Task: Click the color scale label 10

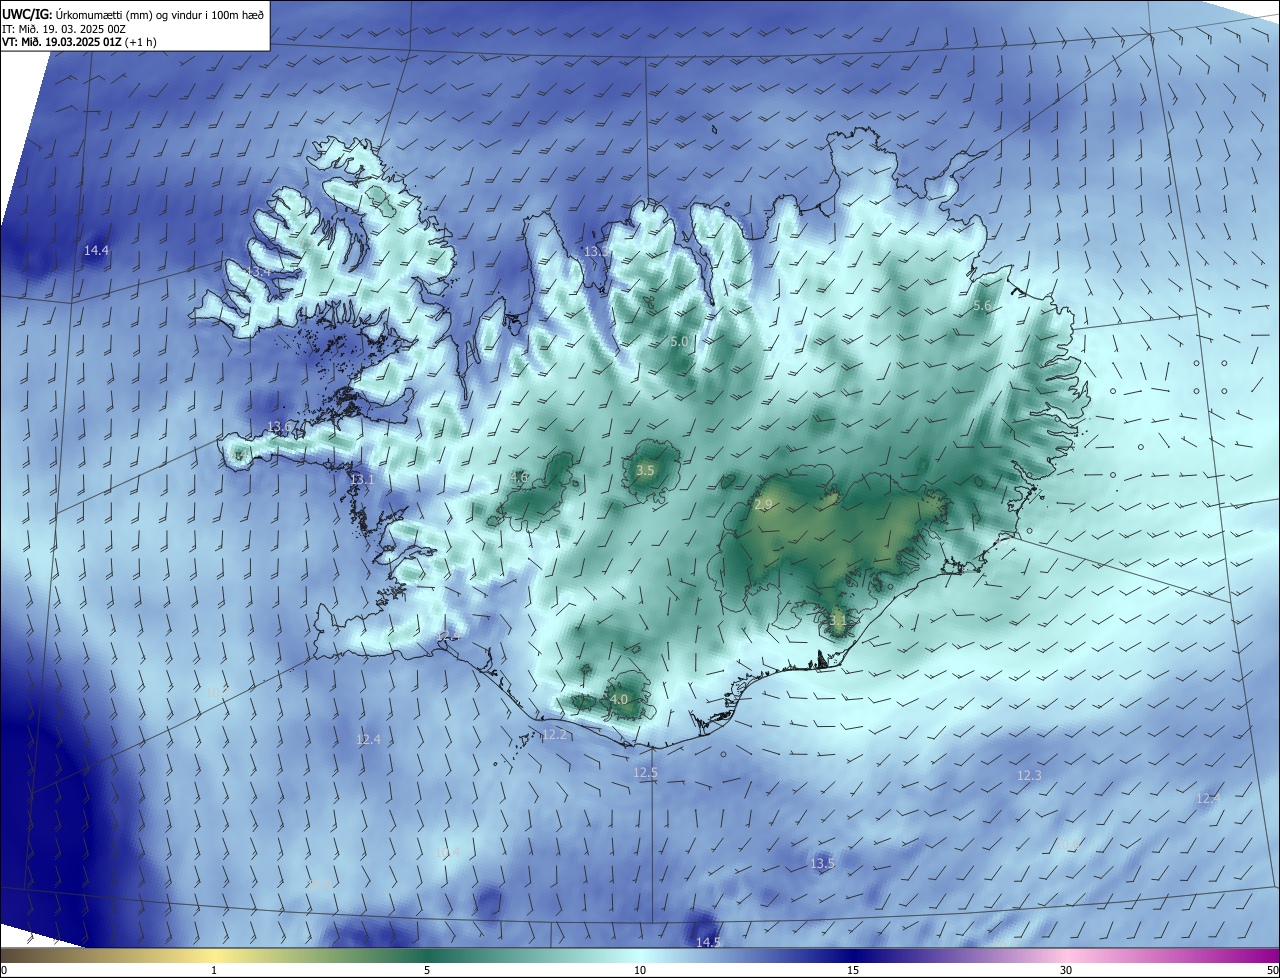Action: coord(640,970)
